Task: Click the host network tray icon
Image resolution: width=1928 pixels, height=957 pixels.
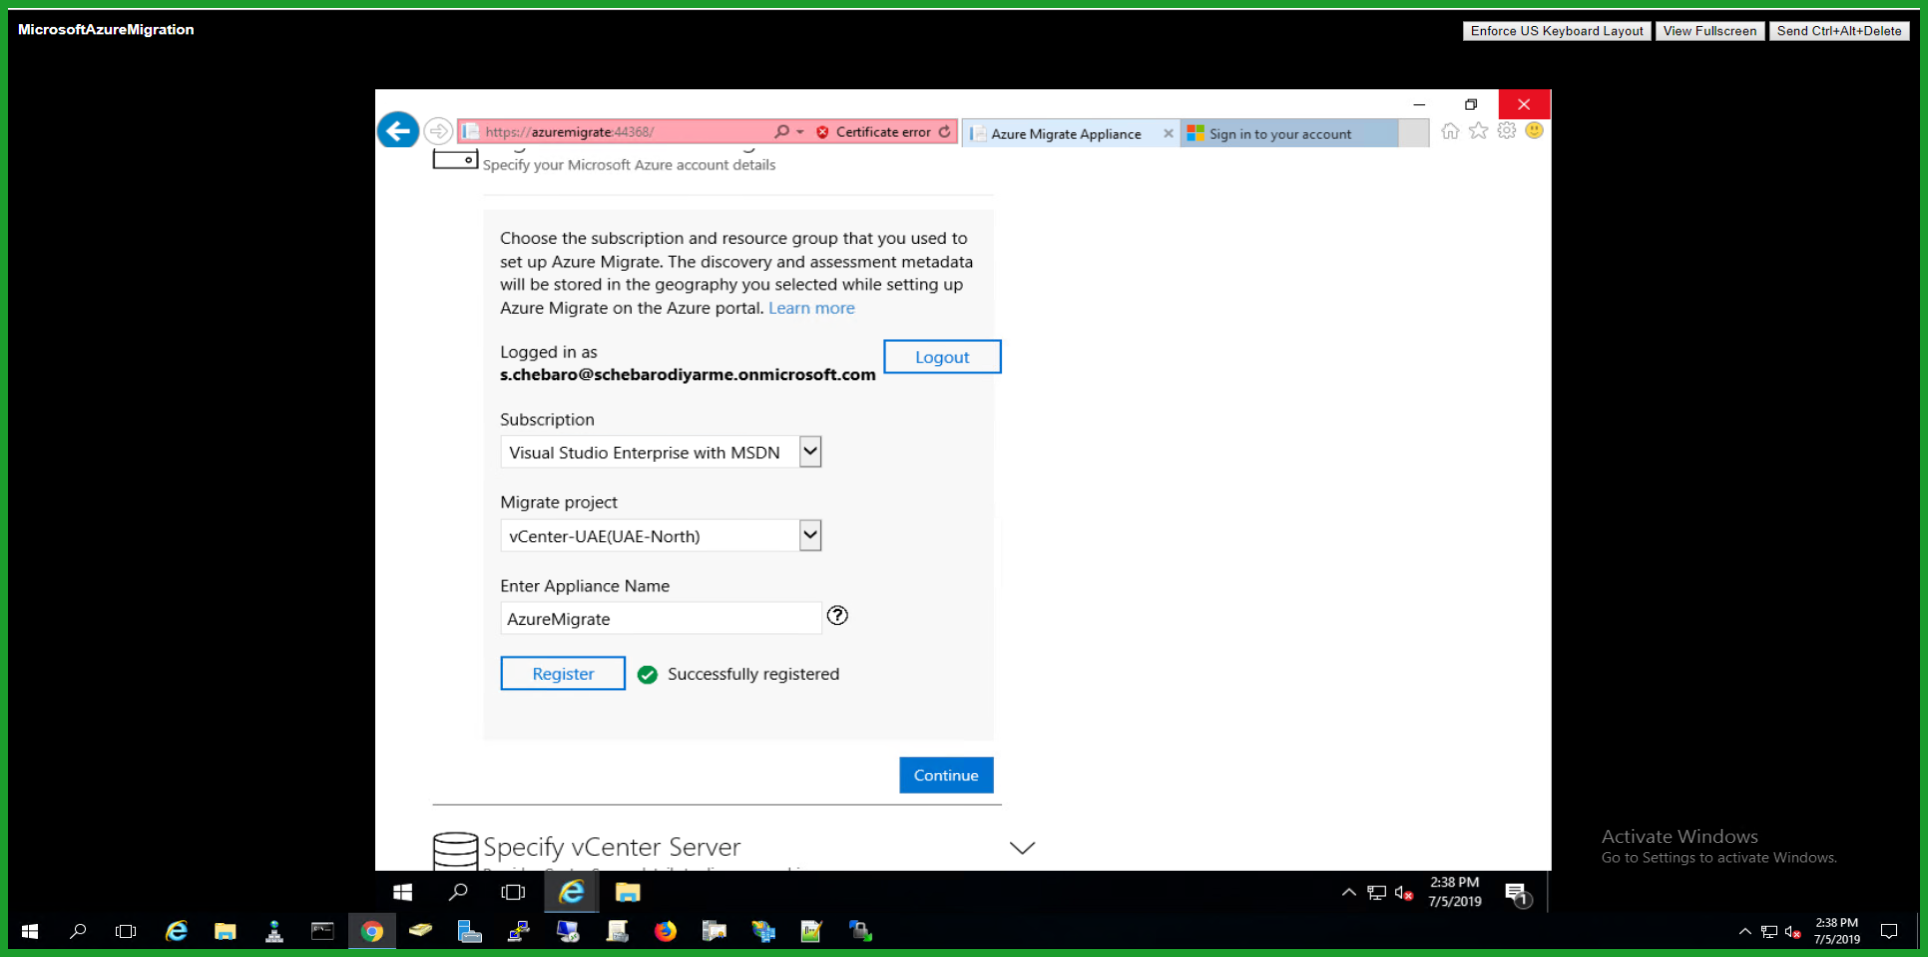Action: click(1769, 932)
